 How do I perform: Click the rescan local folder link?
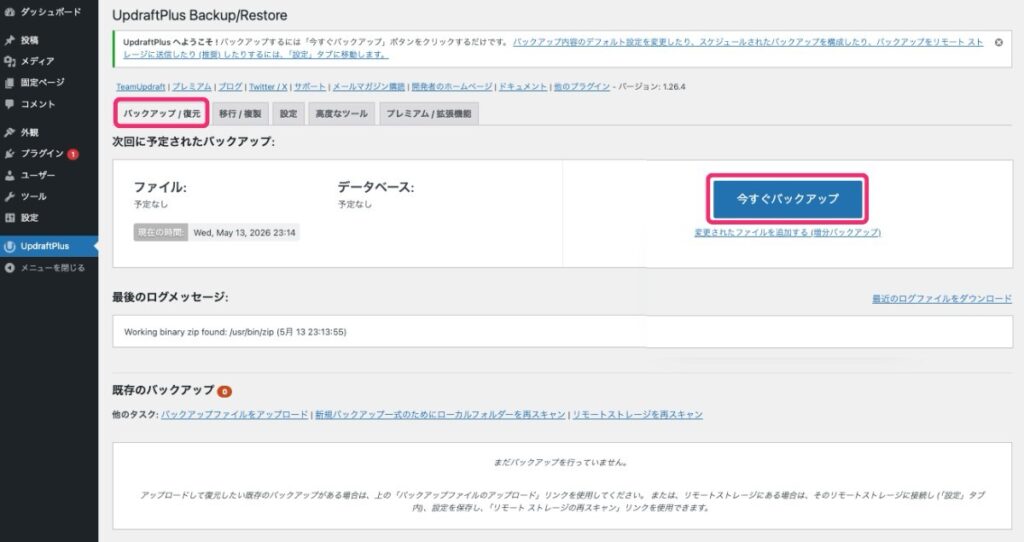click(x=440, y=415)
